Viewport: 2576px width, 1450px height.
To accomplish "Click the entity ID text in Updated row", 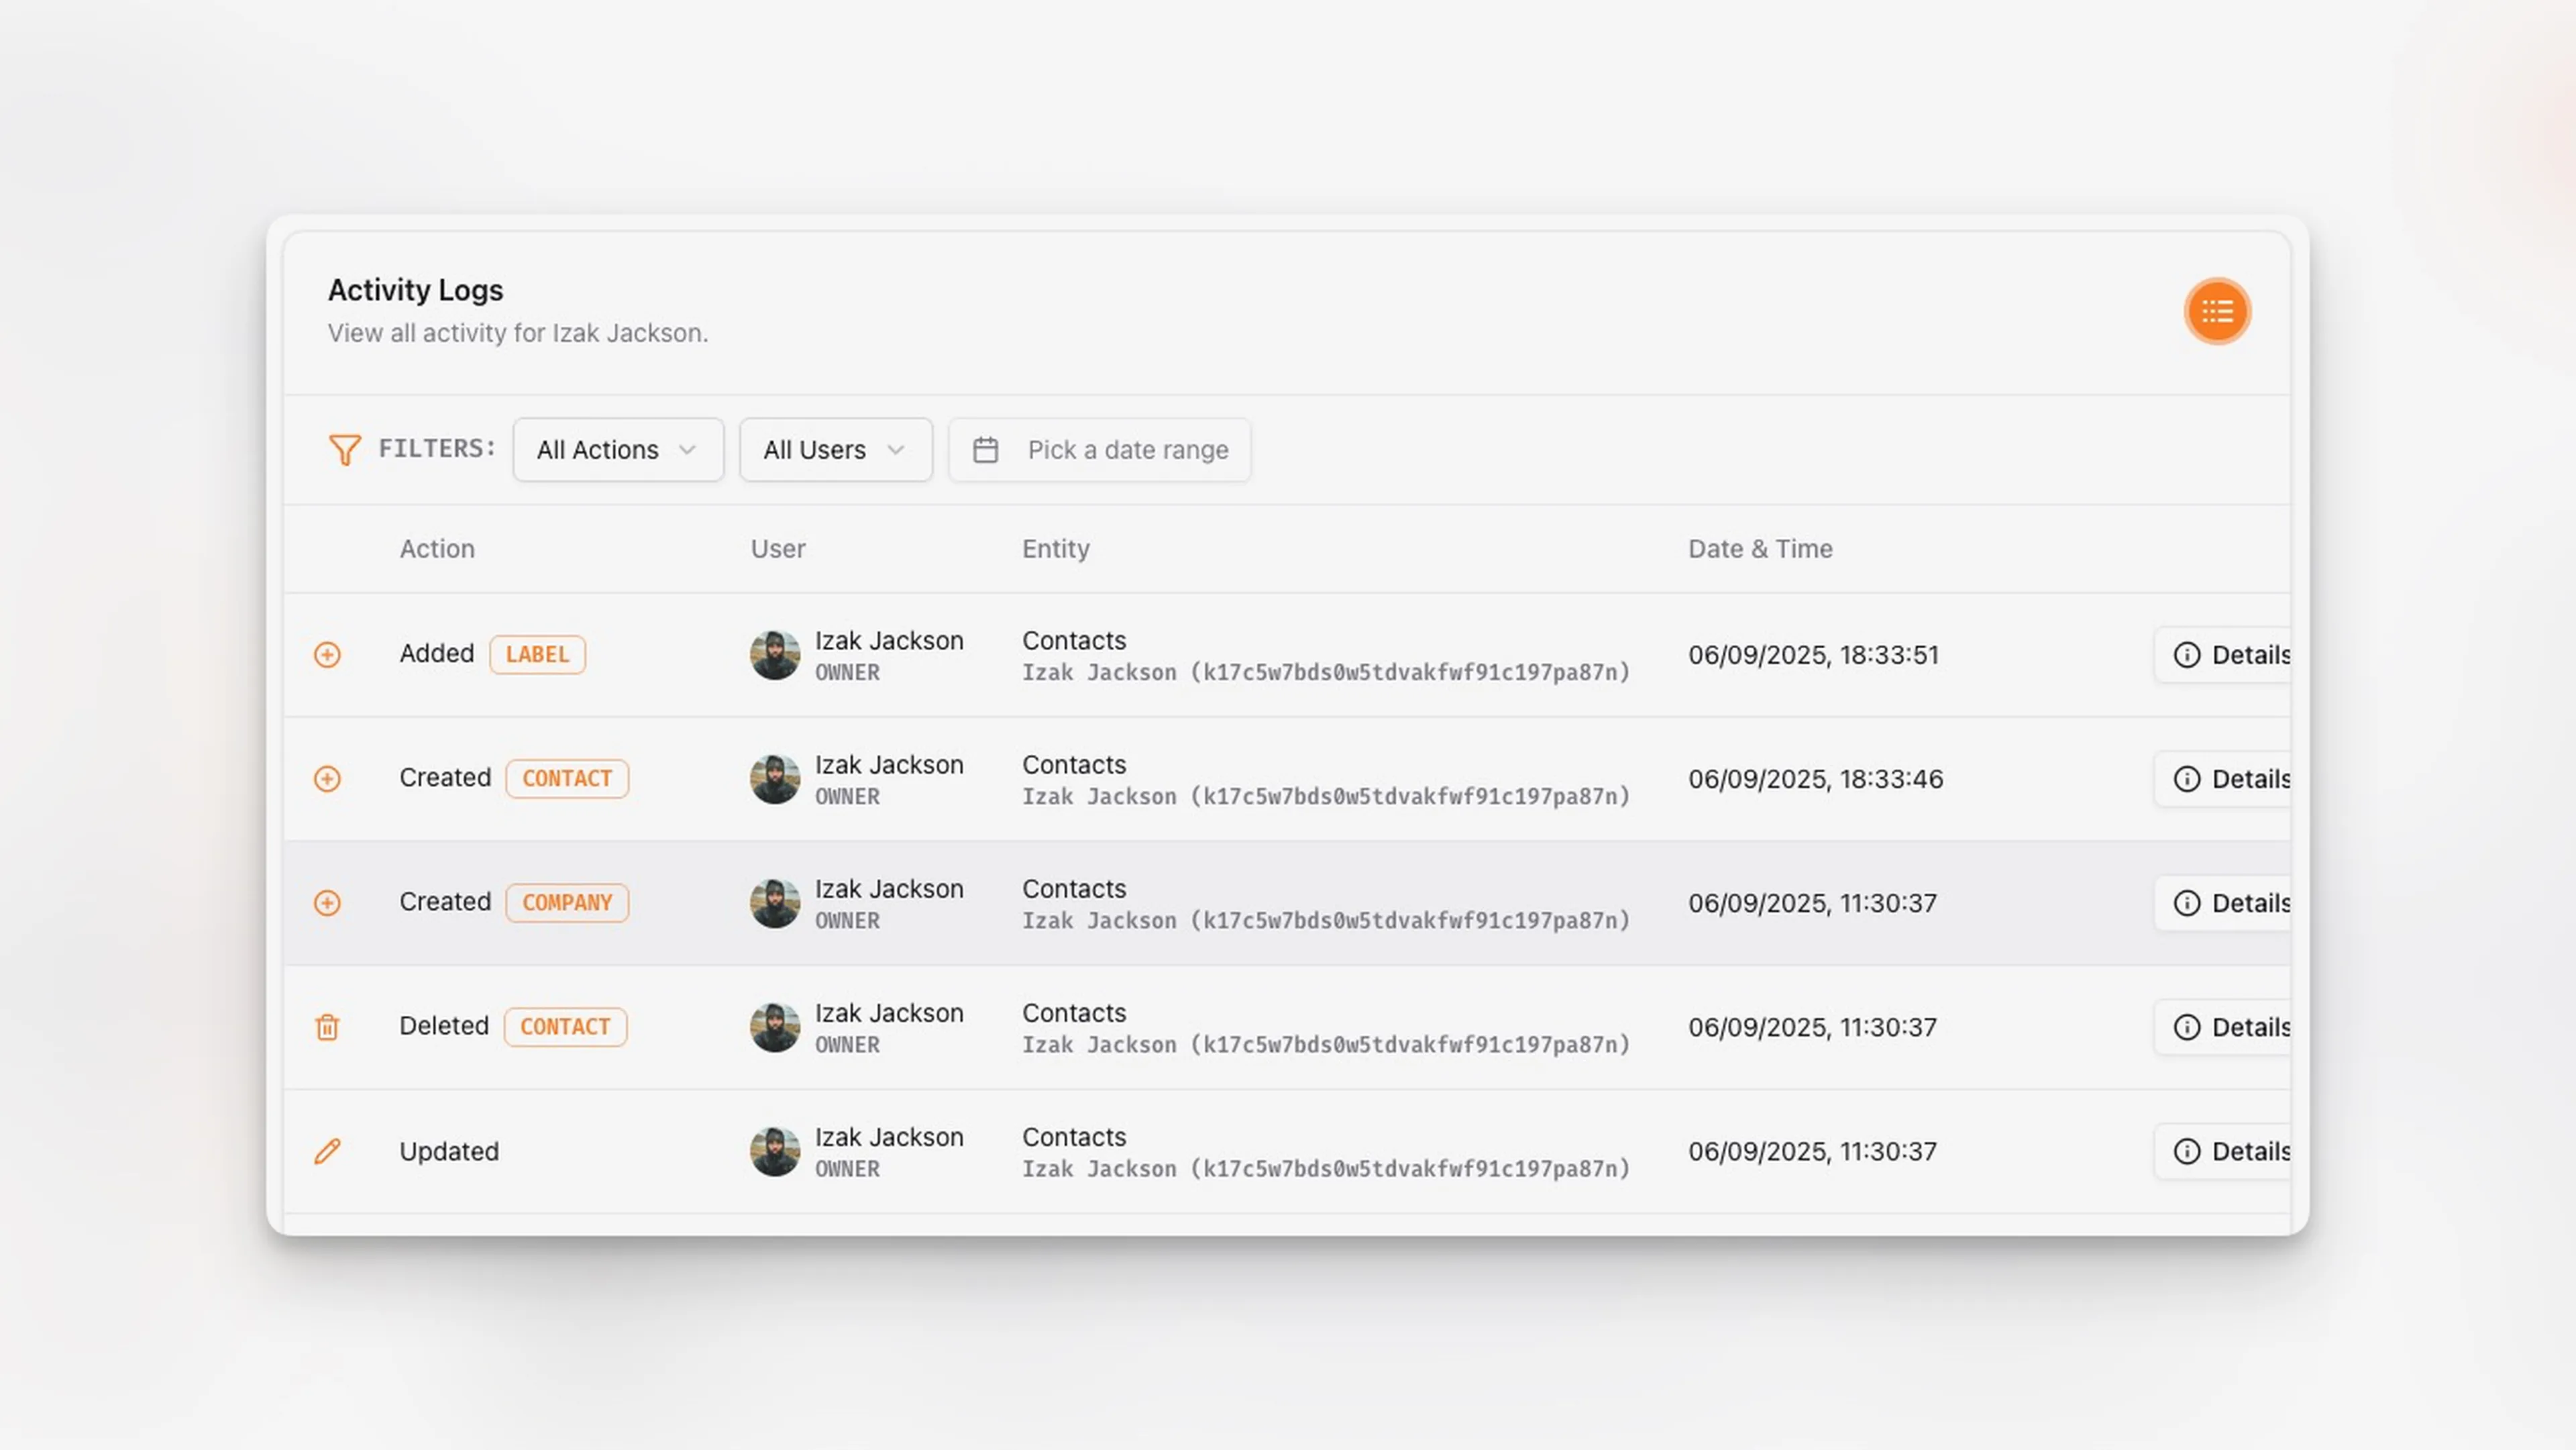I will click(1326, 1169).
